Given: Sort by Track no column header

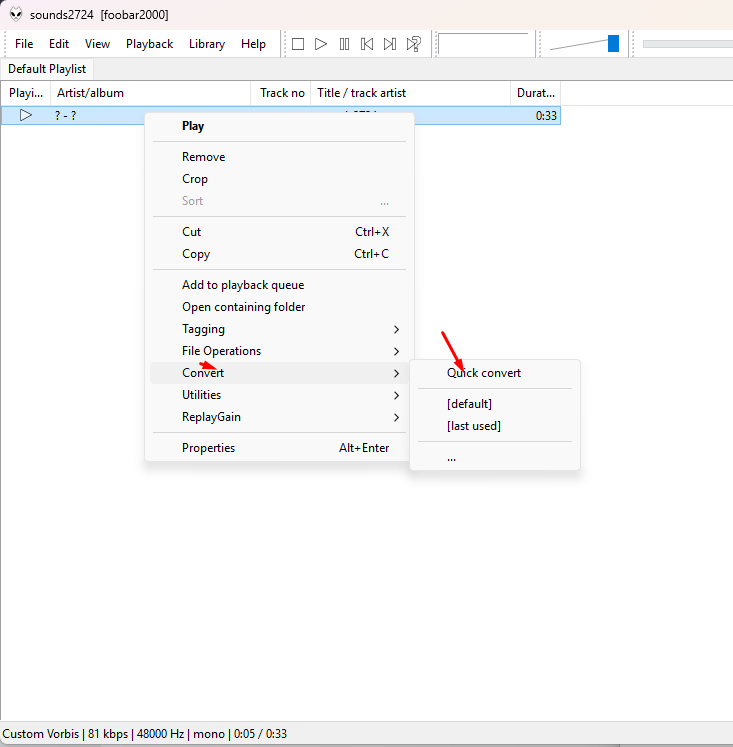Looking at the screenshot, I should pos(281,93).
